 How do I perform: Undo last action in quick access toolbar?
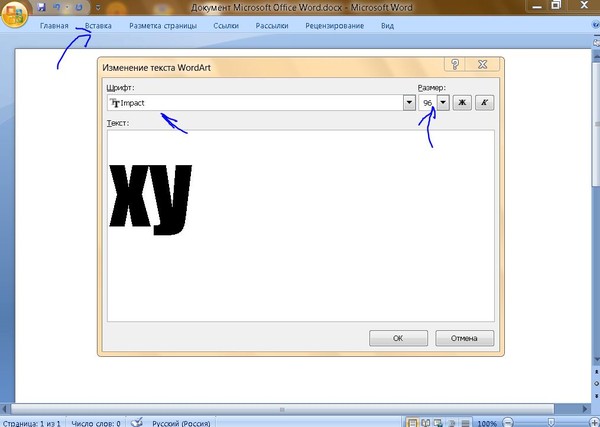click(57, 7)
